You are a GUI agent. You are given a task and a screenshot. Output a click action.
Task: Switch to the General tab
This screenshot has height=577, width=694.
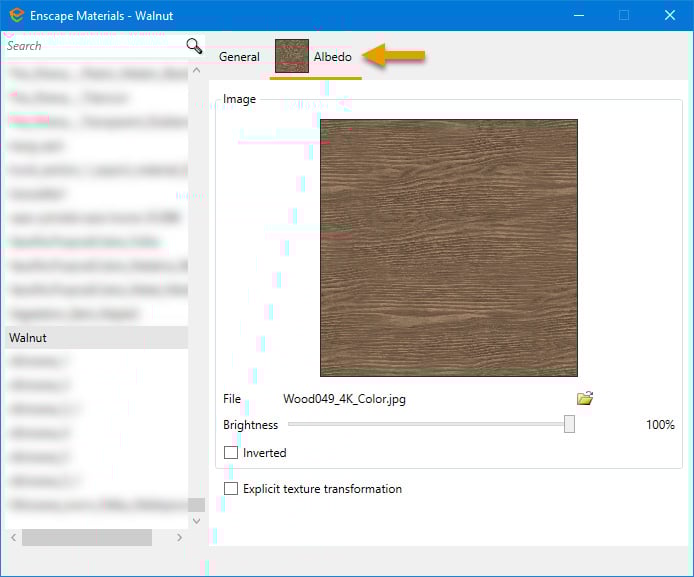[x=239, y=57]
